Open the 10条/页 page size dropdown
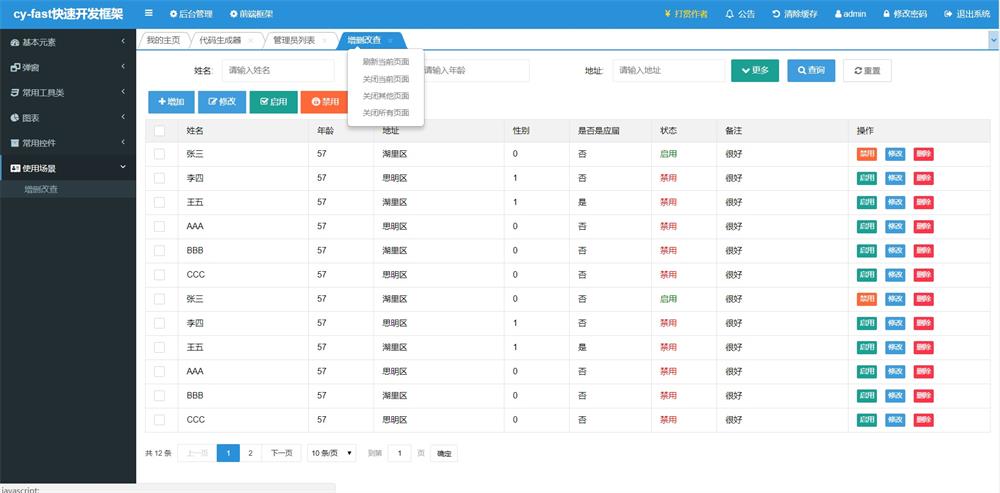The height and width of the screenshot is (493, 1000). [332, 453]
